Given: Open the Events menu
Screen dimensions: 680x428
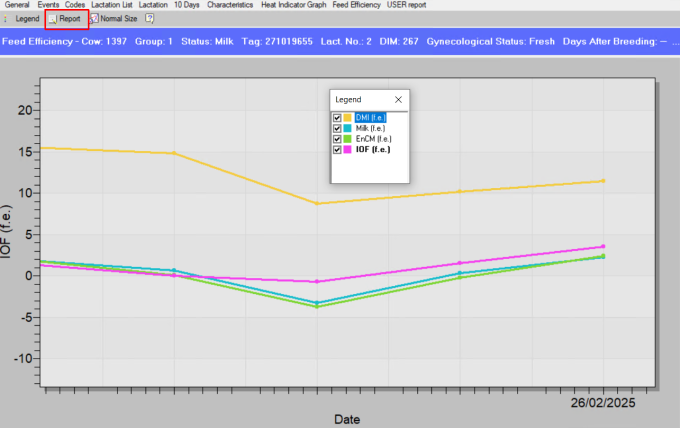Looking at the screenshot, I should point(49,5).
